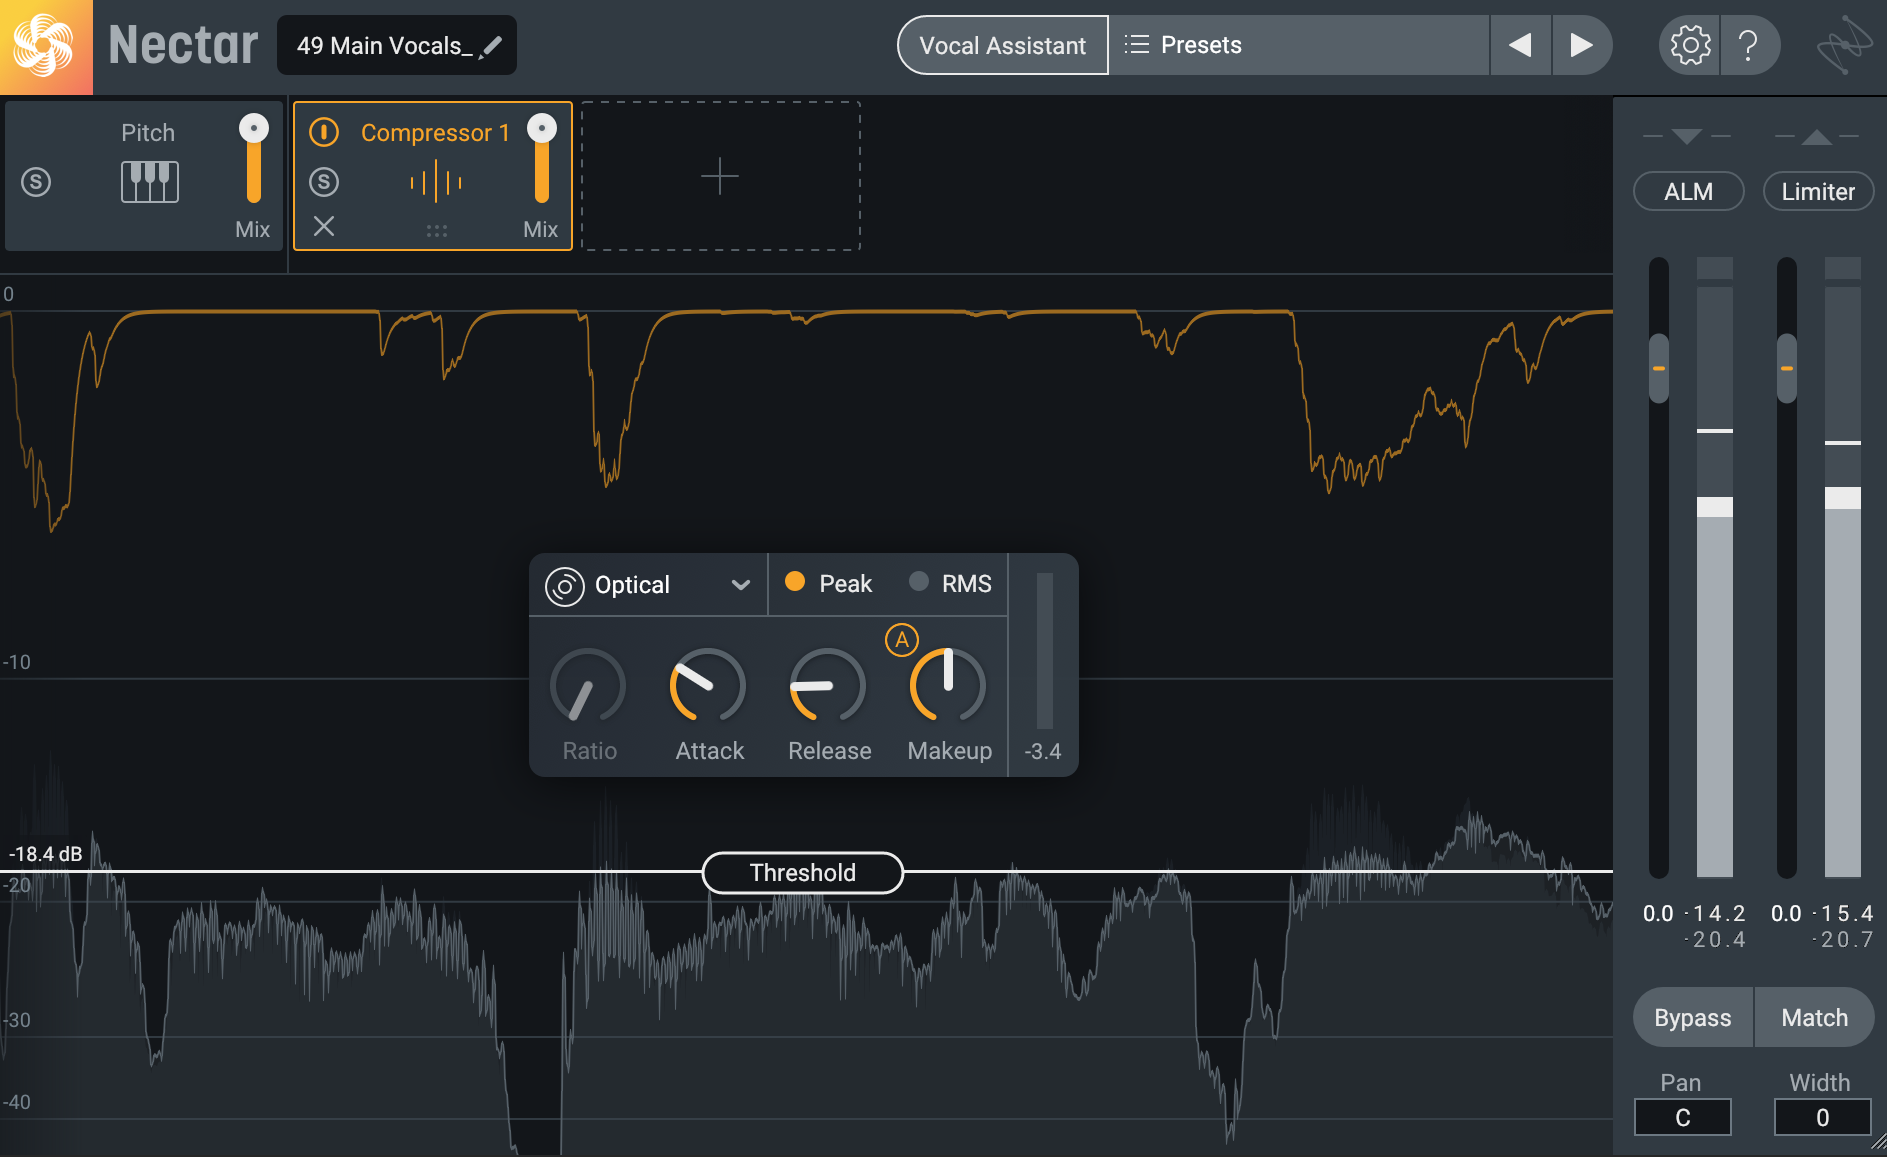1887x1157 pixels.
Task: Click the iZotope swirl icon top right
Action: [1843, 46]
